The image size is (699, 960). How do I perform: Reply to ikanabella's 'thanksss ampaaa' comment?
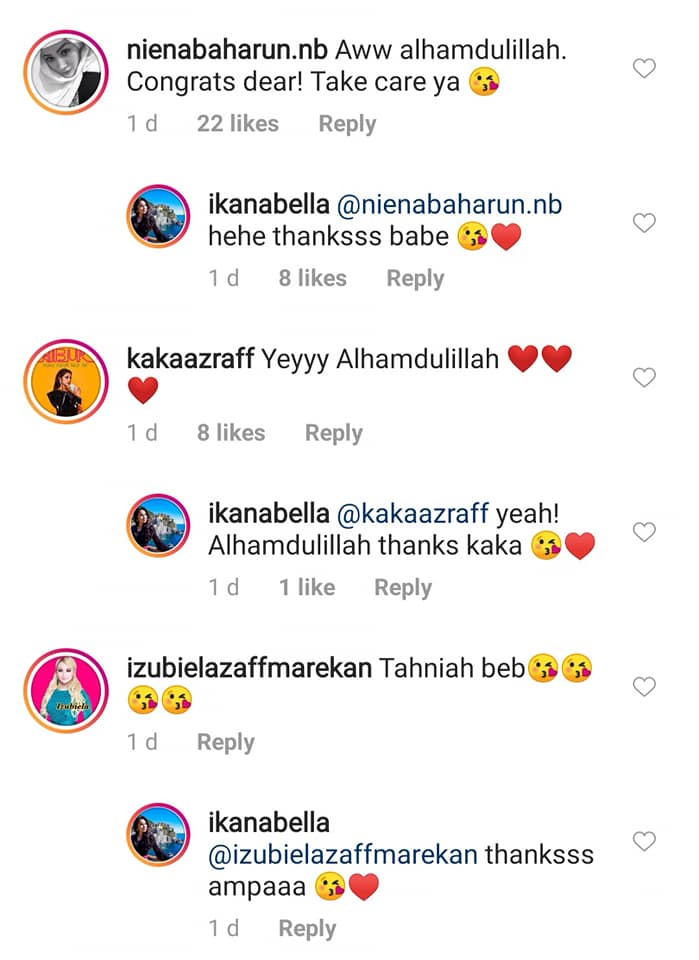(x=307, y=929)
